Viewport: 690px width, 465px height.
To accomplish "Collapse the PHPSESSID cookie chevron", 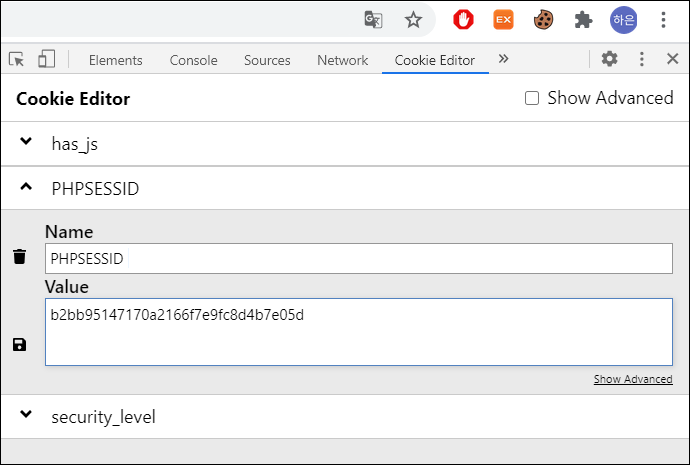I will 26,187.
